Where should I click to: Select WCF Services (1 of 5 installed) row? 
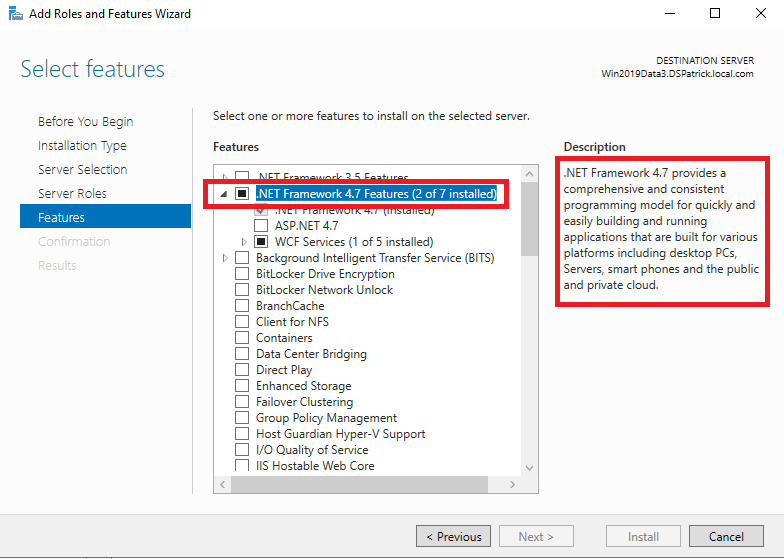(354, 242)
